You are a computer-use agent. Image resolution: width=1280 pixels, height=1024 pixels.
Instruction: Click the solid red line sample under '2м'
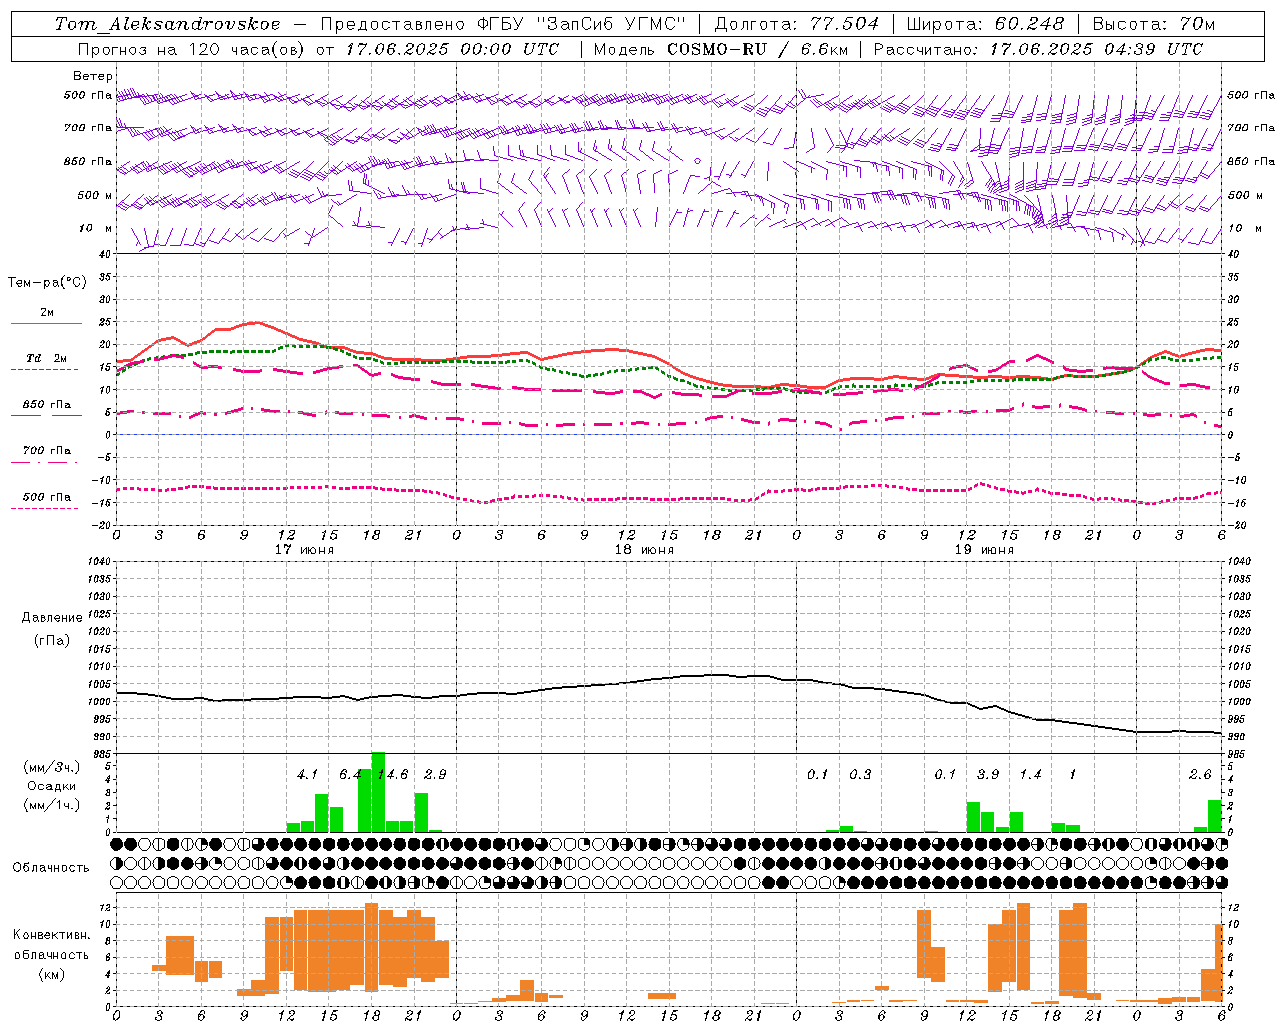pos(46,323)
